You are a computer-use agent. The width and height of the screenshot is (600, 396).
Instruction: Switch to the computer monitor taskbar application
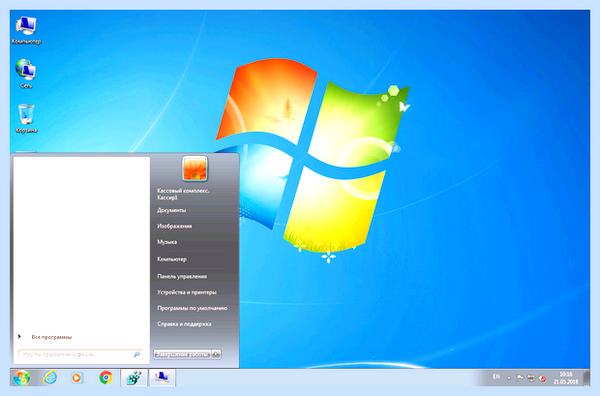[162, 378]
